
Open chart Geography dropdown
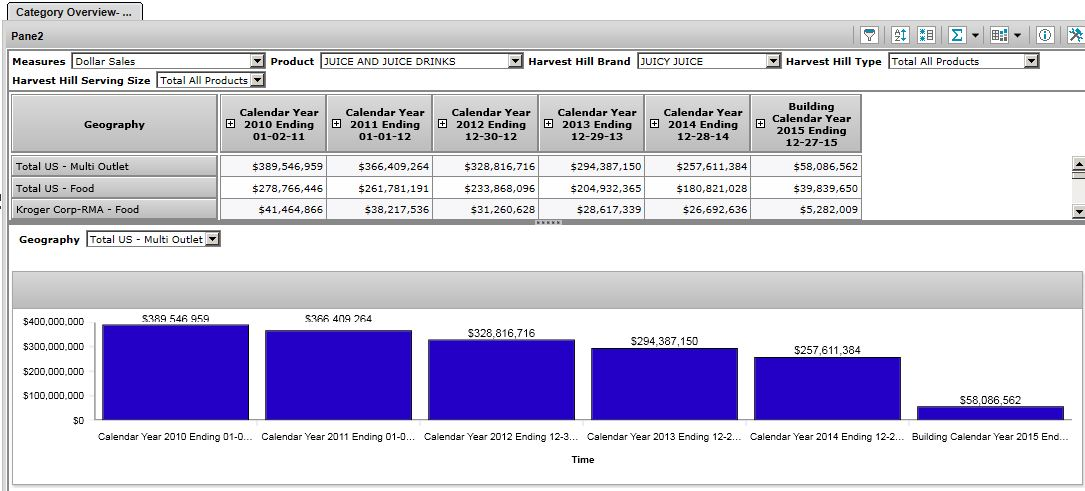(212, 239)
